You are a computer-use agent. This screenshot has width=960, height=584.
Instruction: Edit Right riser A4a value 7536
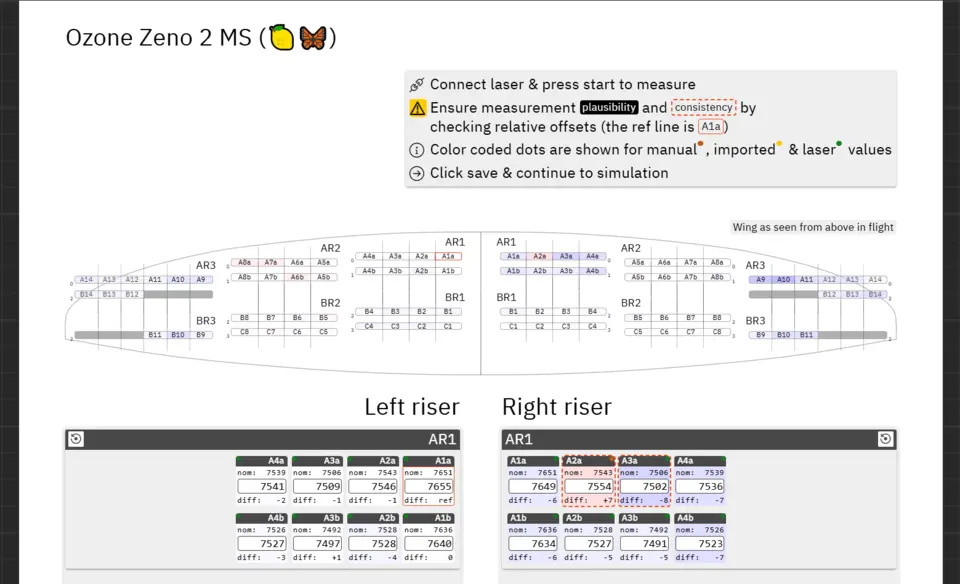coord(700,487)
